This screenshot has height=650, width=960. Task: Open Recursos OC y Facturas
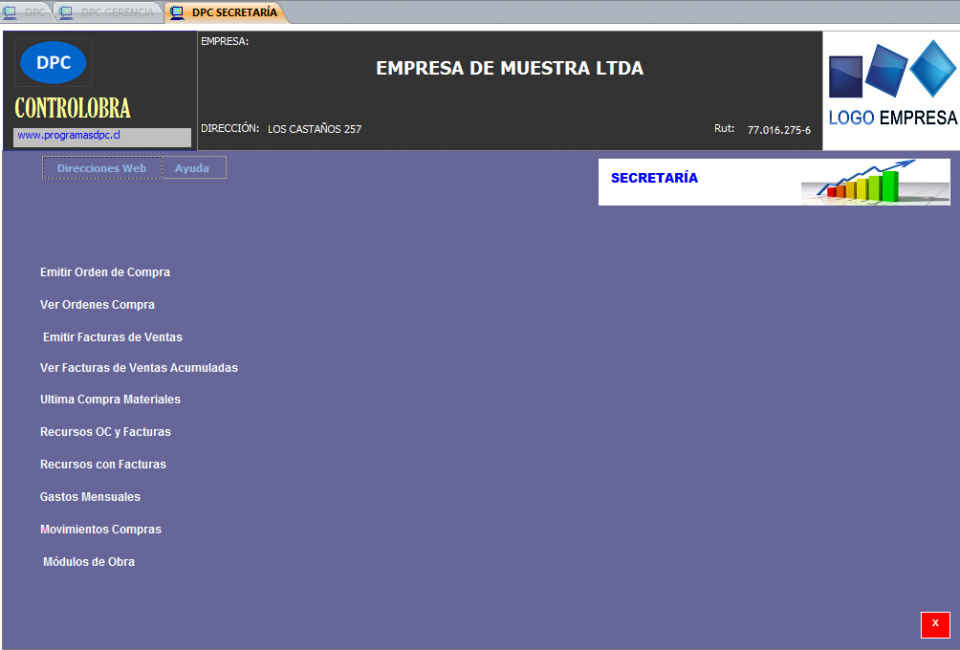click(105, 432)
